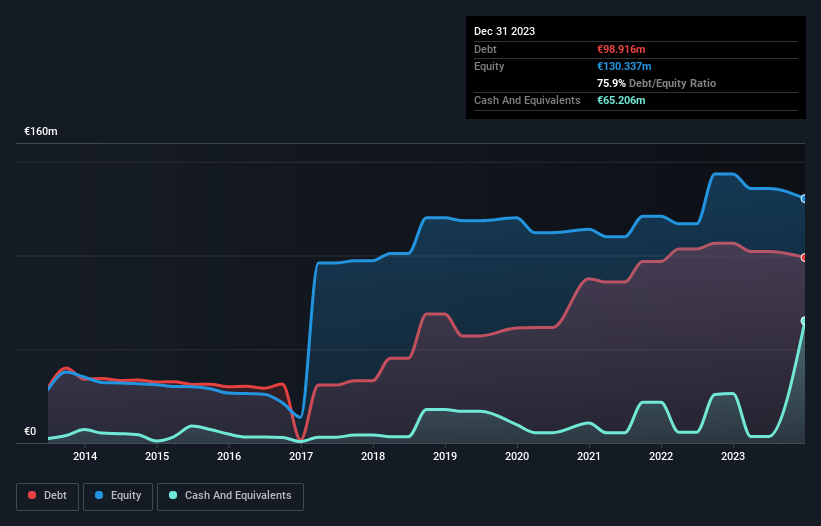Click the €0 y-axis label

30,431
